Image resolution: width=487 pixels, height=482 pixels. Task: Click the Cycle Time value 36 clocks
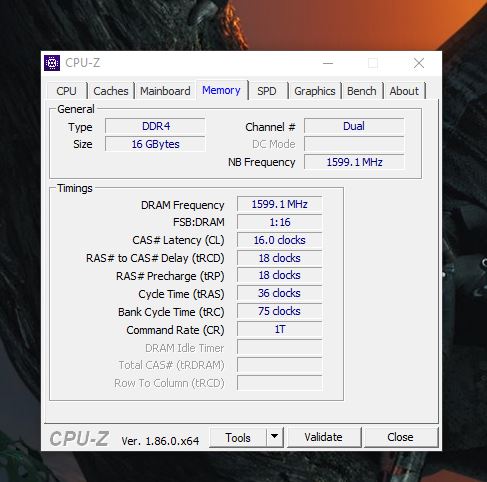click(x=280, y=293)
